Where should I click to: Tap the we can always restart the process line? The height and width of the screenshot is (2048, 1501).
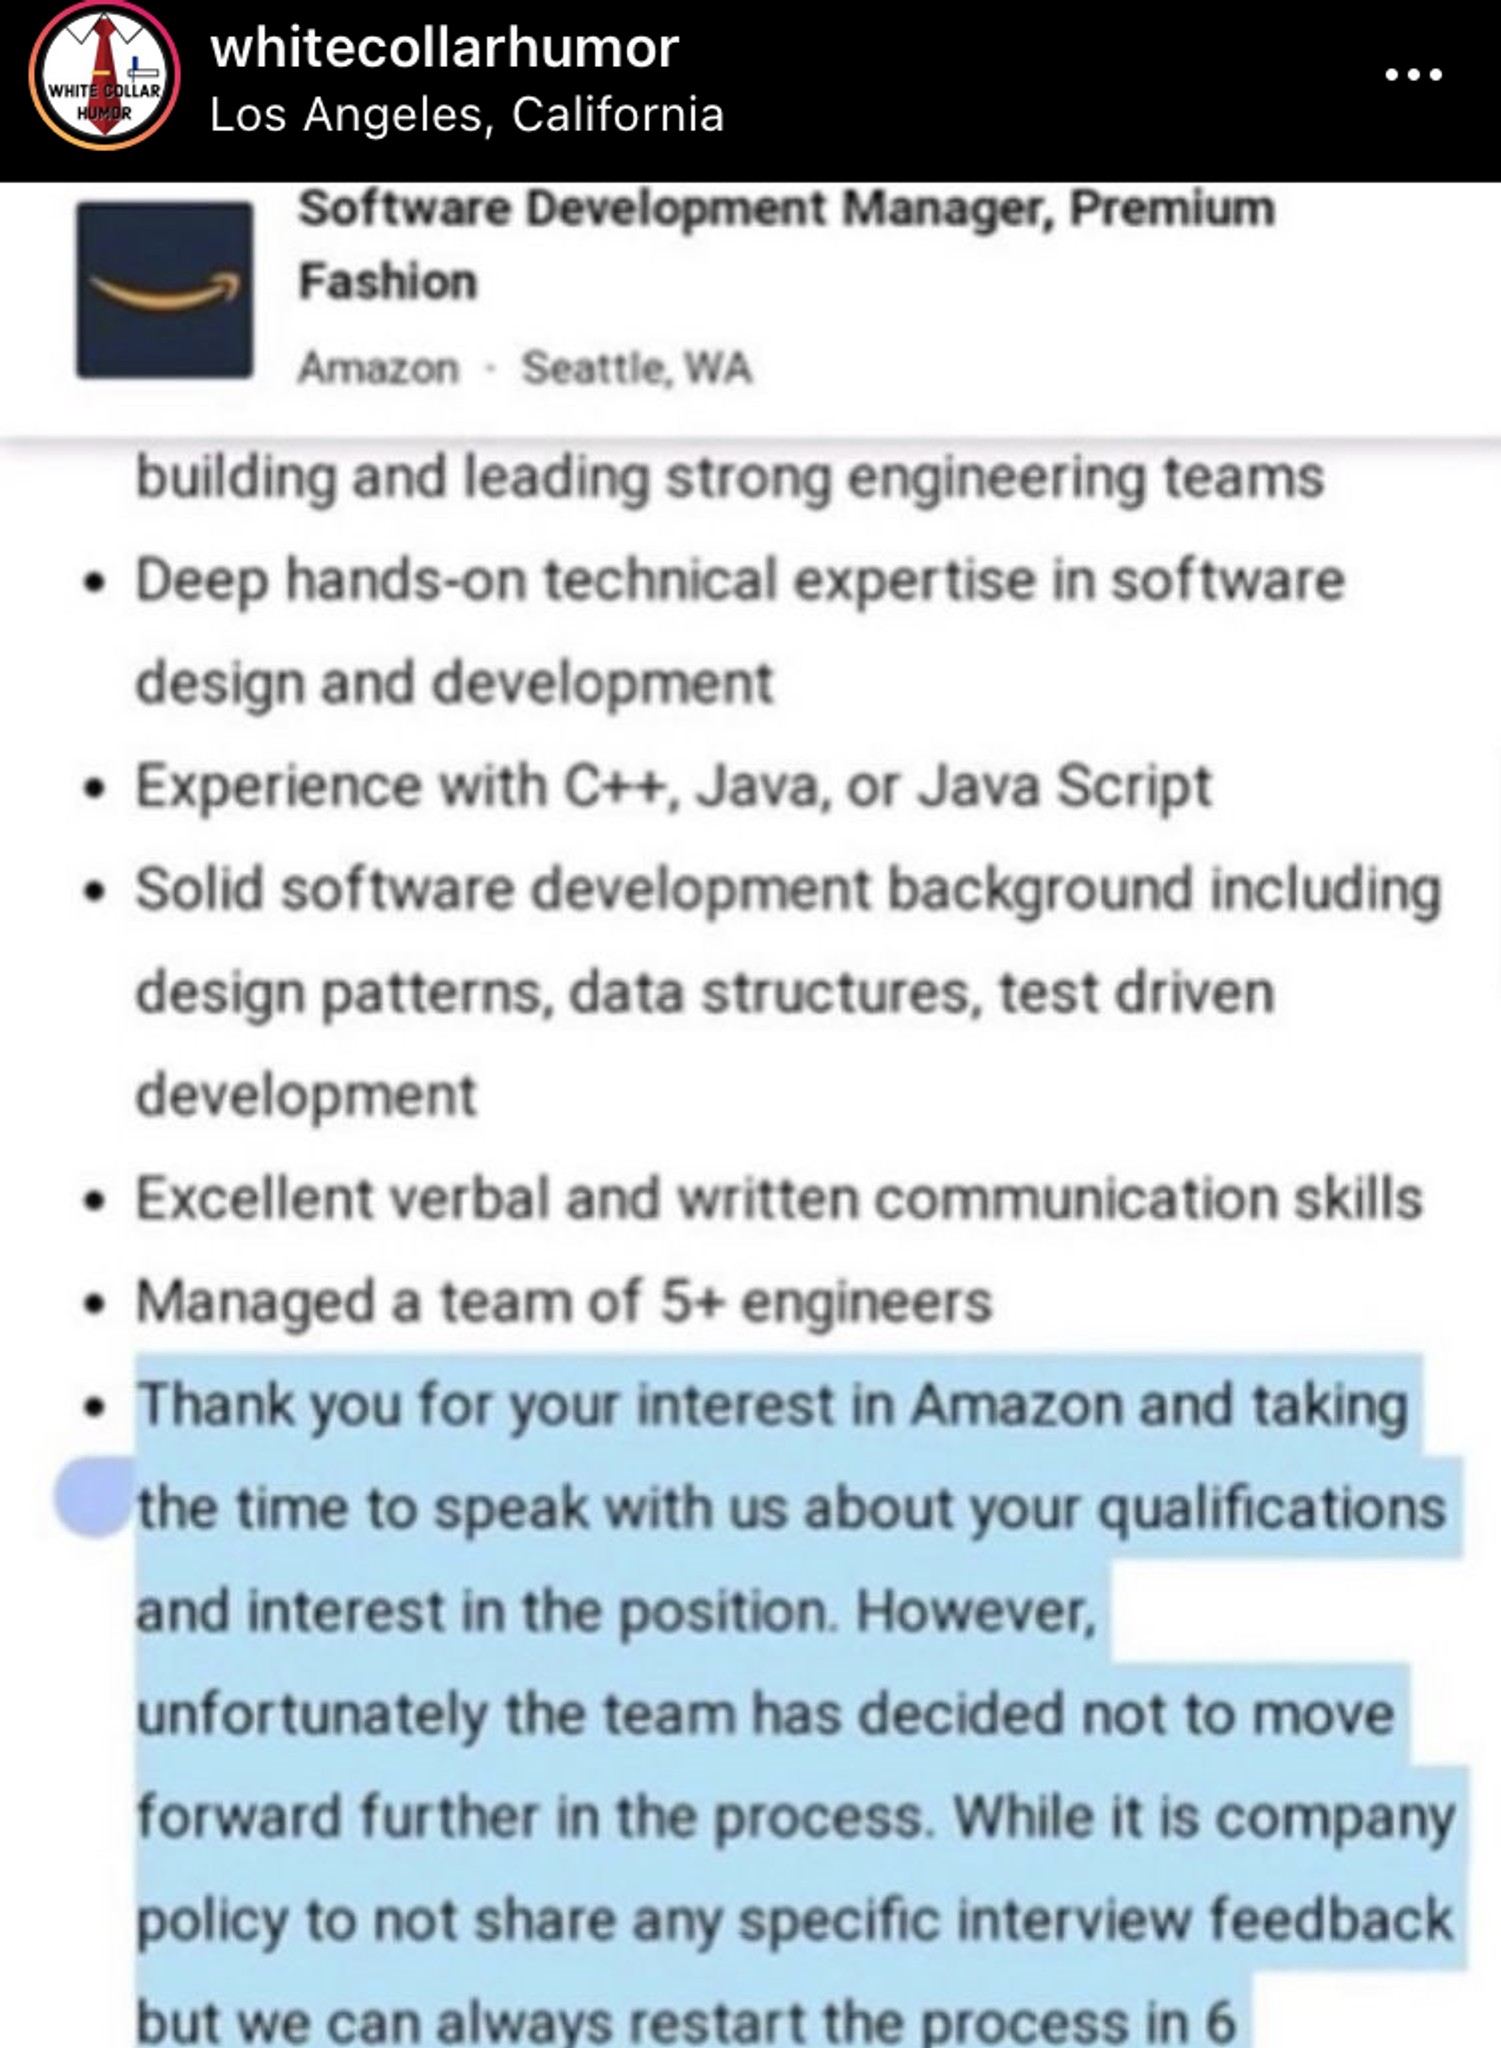[x=686, y=2020]
